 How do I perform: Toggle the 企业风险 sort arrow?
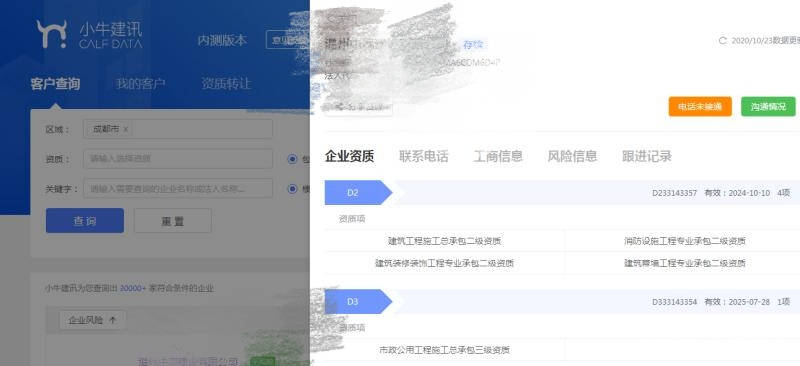(x=113, y=320)
